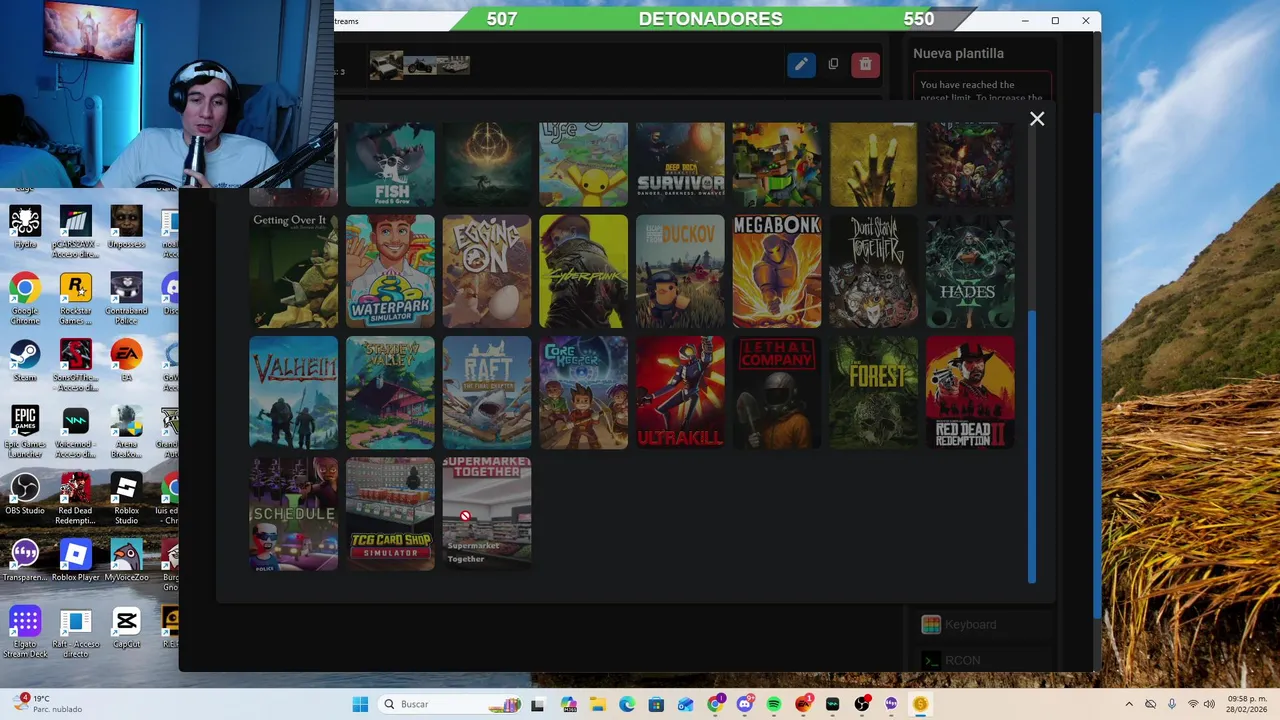Select the Deep Rock Survivor game cover

click(680, 164)
